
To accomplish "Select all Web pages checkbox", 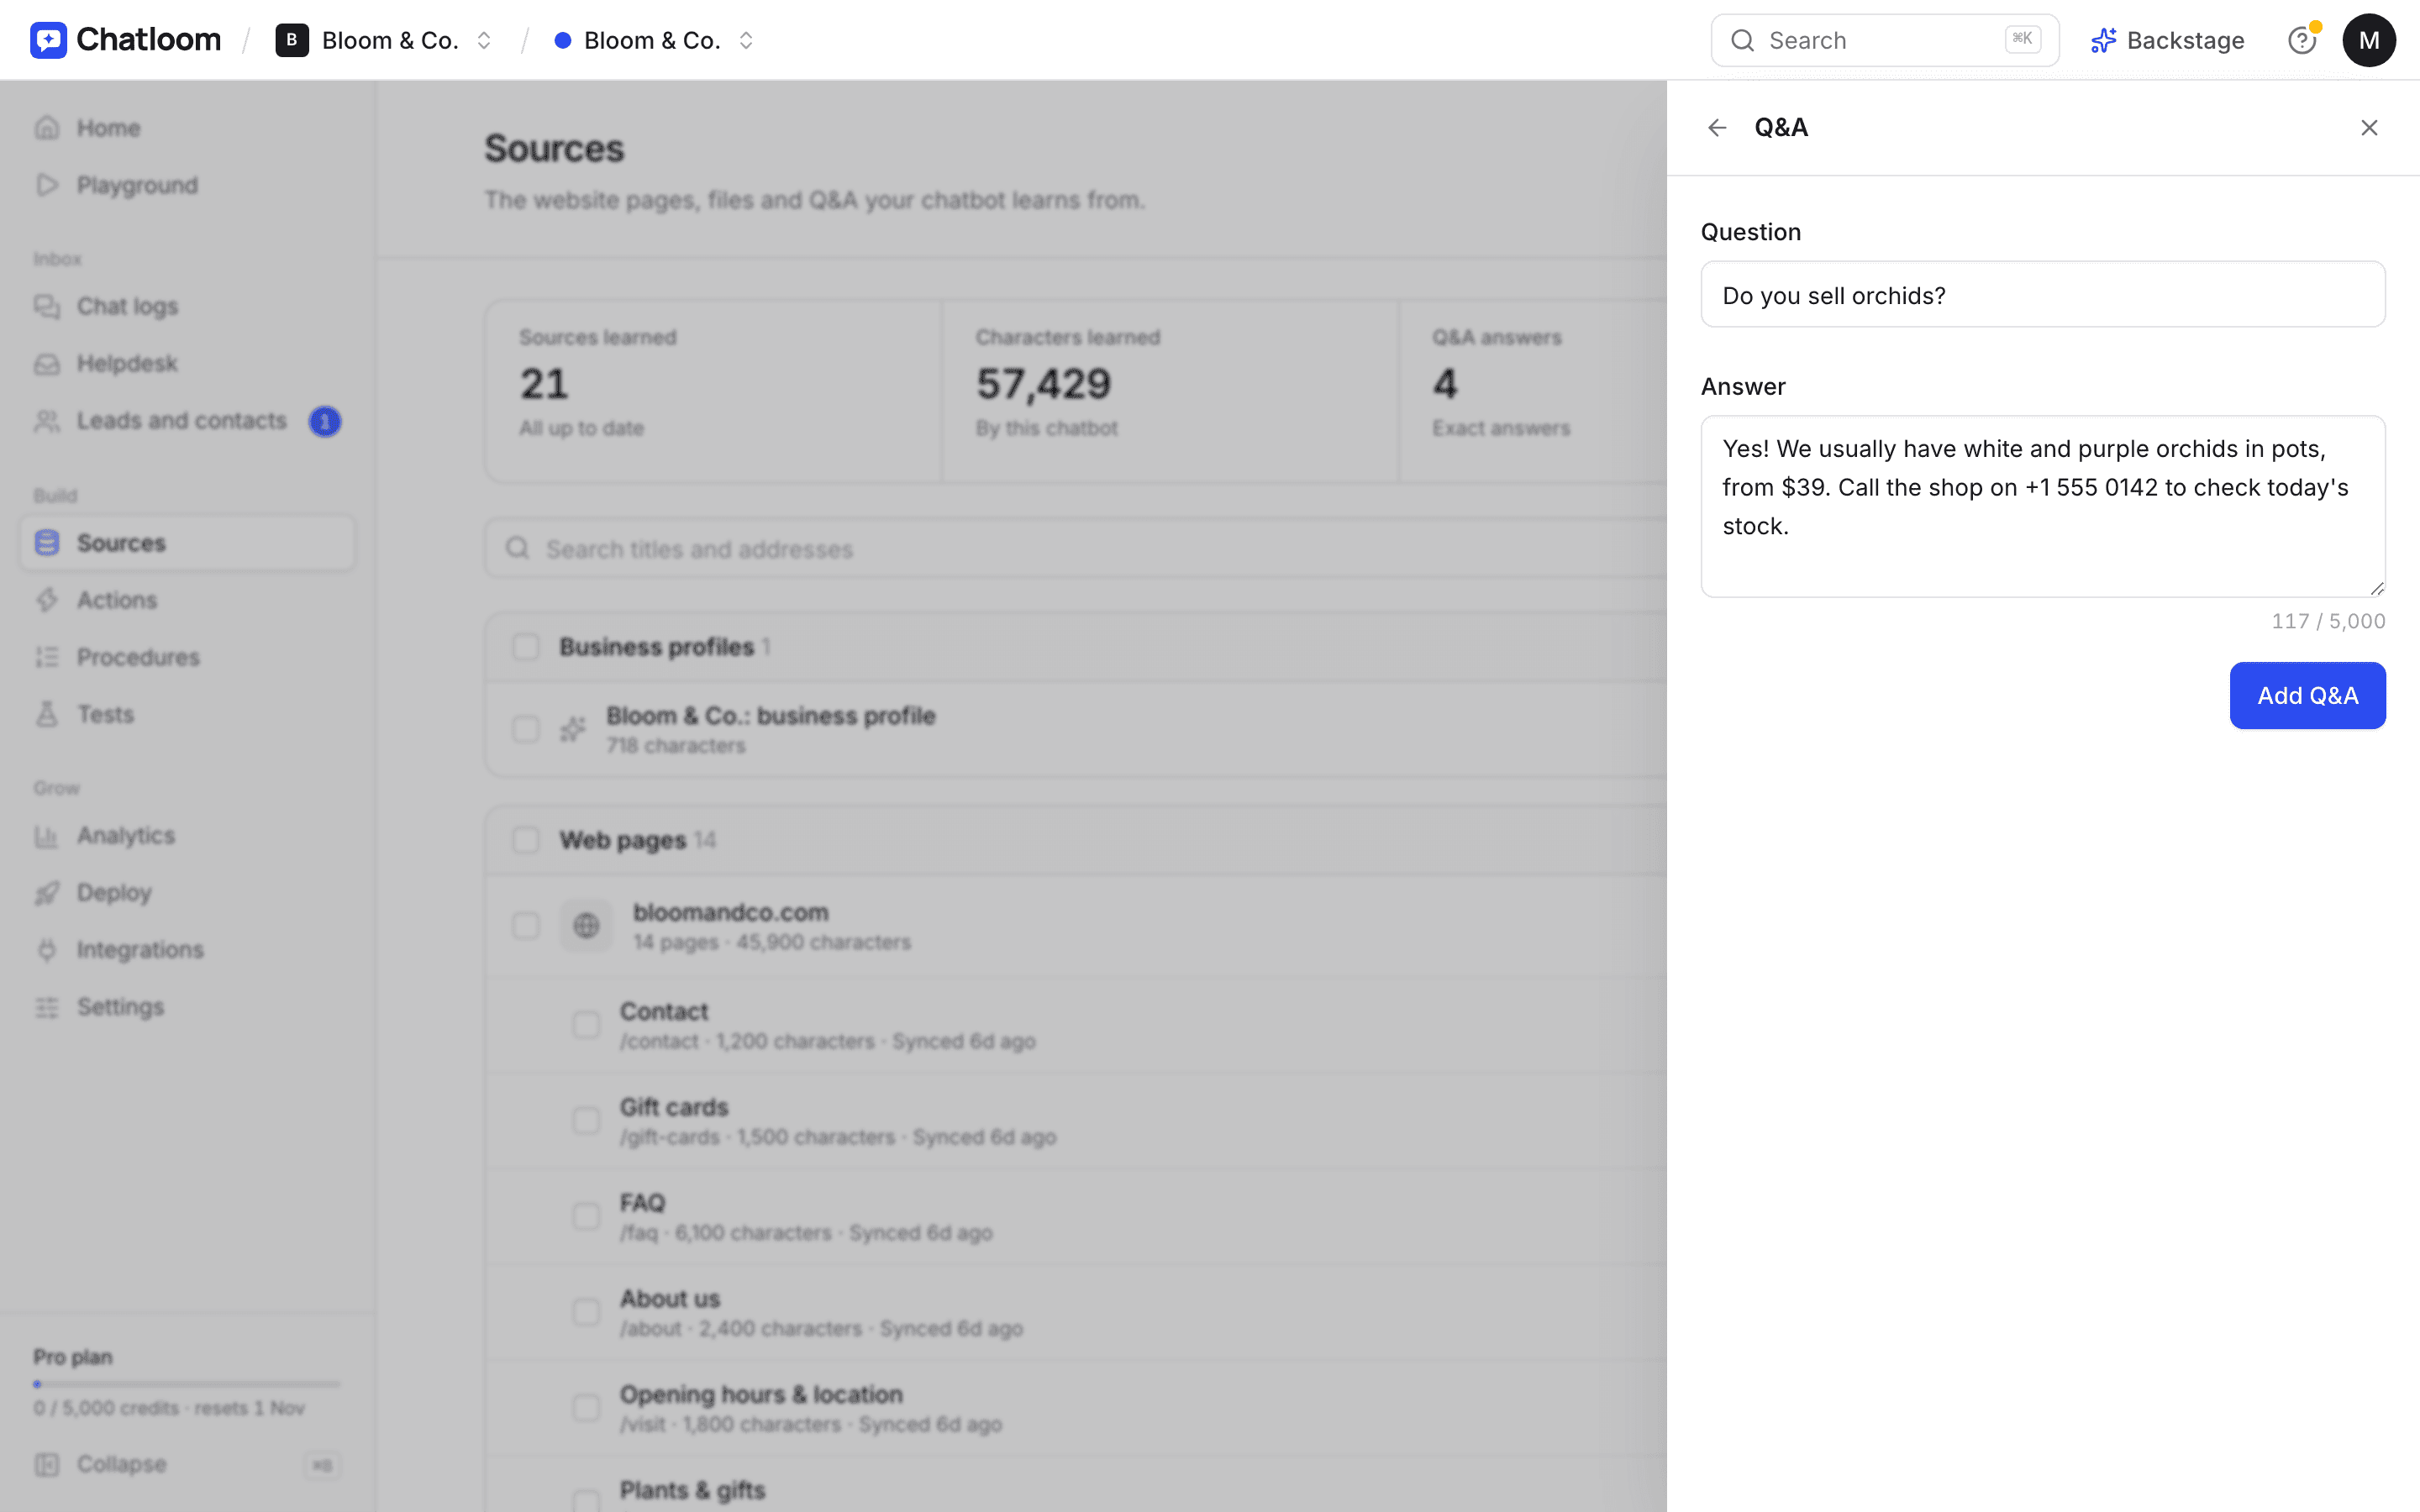I will 526,840.
